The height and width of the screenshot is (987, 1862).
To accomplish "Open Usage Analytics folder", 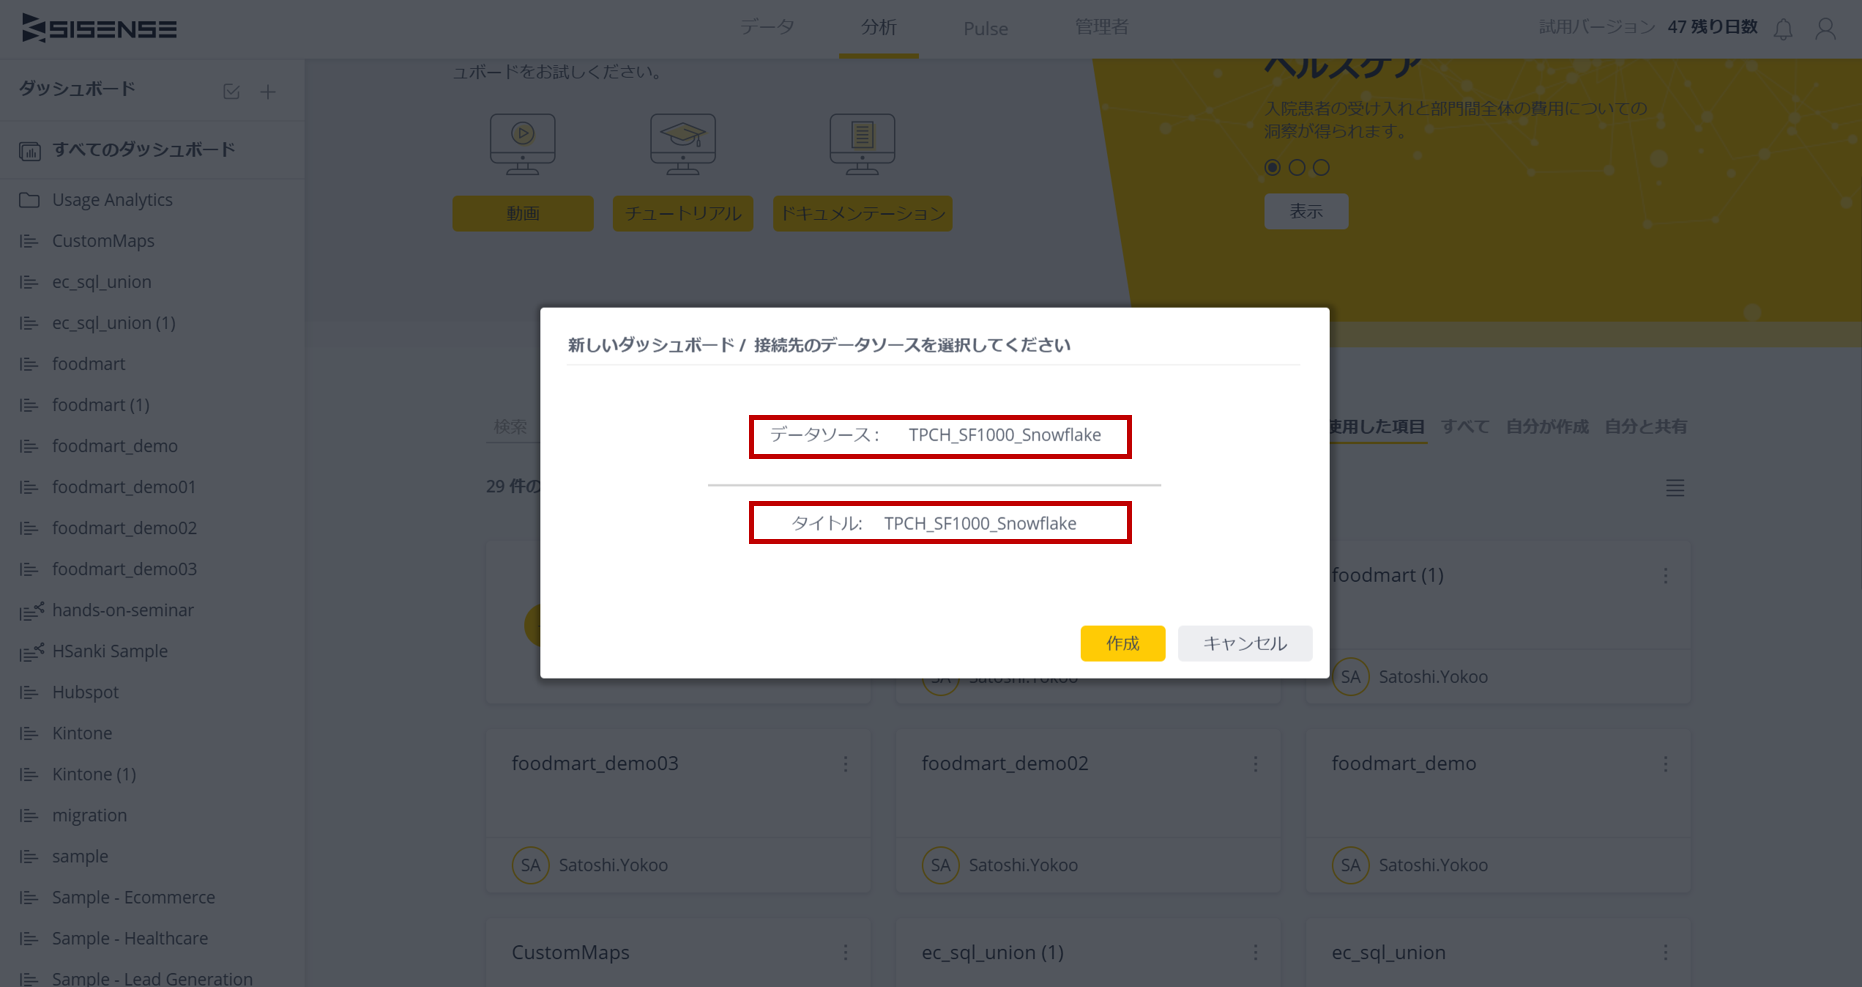I will tap(112, 200).
